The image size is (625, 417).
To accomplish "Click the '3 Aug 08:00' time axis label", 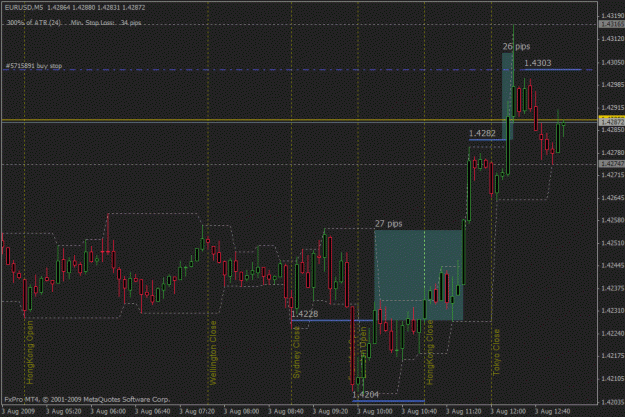I will 241,411.
